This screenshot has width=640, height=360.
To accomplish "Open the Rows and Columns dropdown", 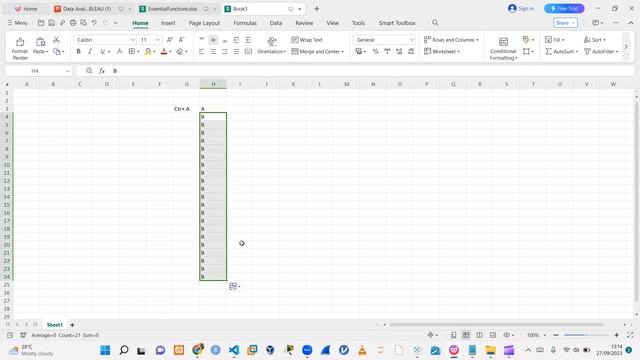I will 451,40.
